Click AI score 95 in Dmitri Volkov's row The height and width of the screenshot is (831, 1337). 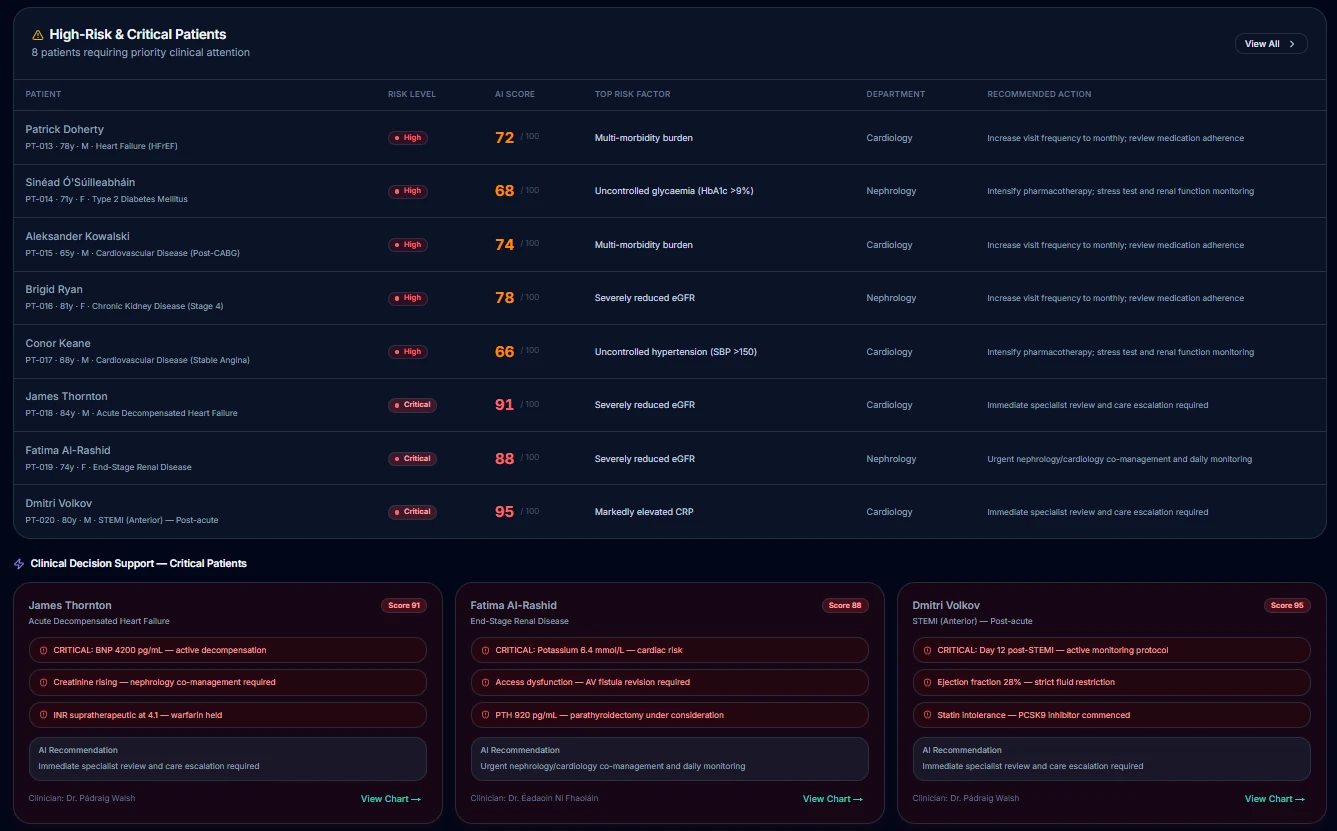click(504, 512)
